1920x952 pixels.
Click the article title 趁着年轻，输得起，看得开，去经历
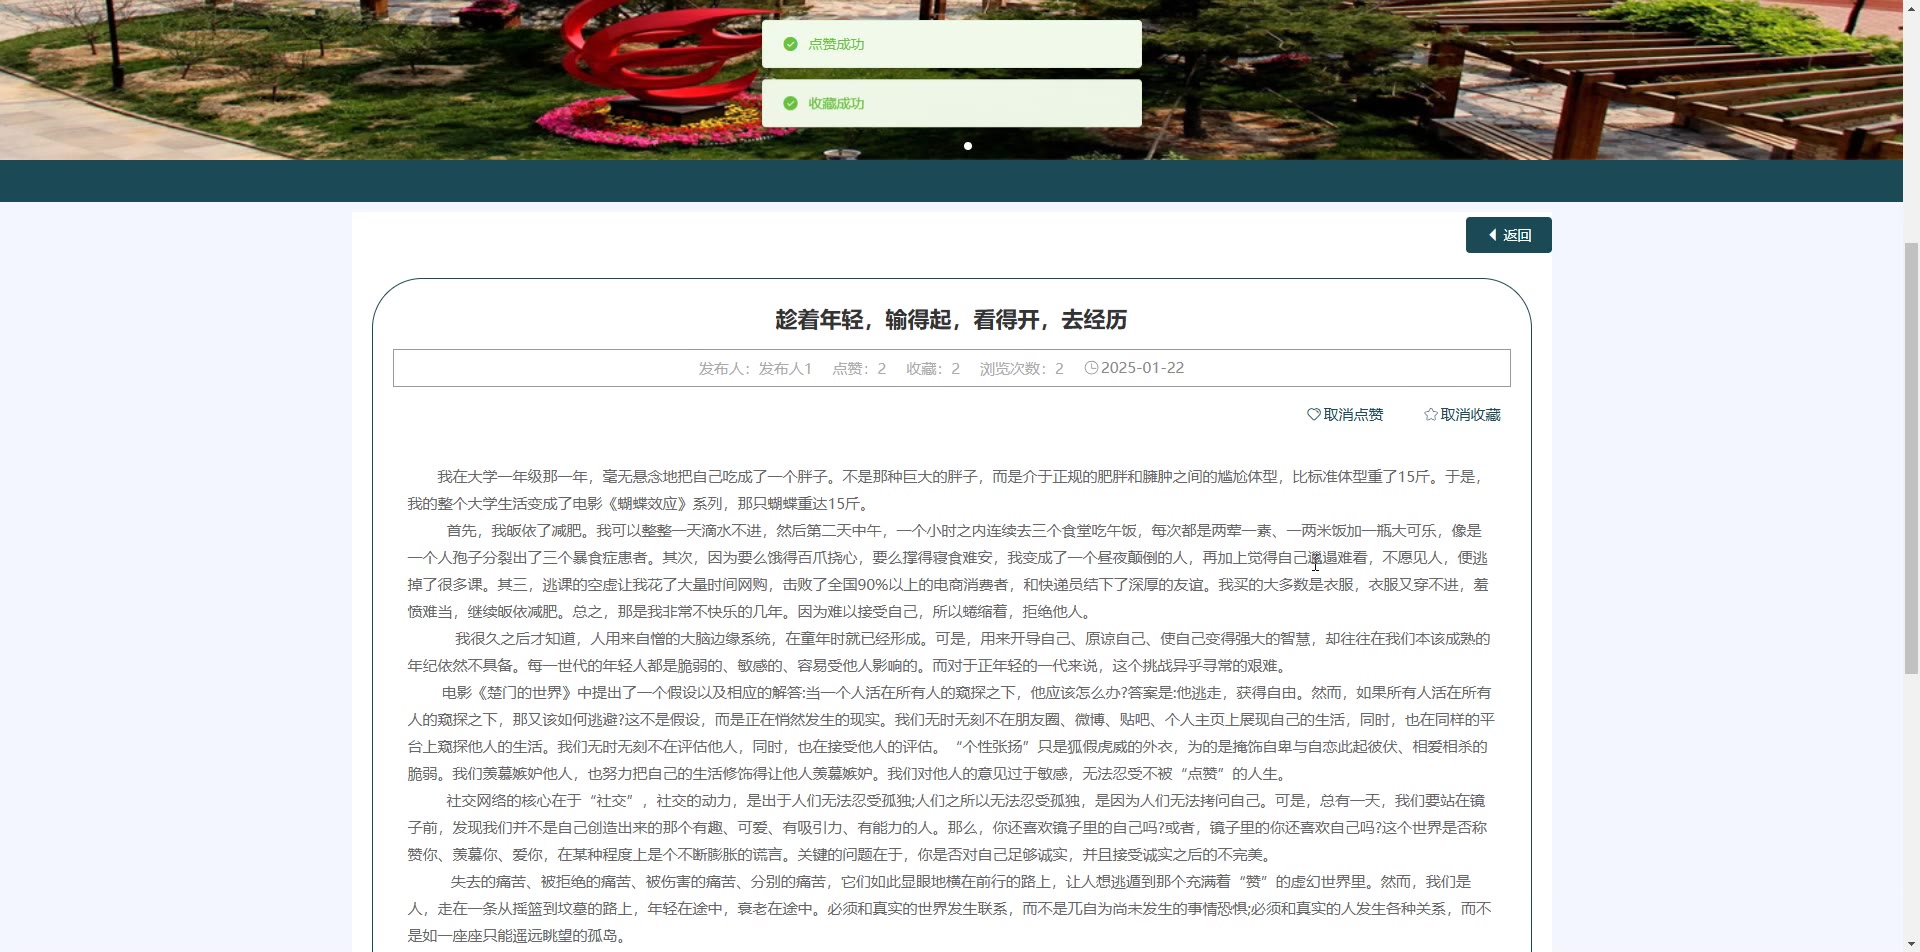[x=951, y=320]
